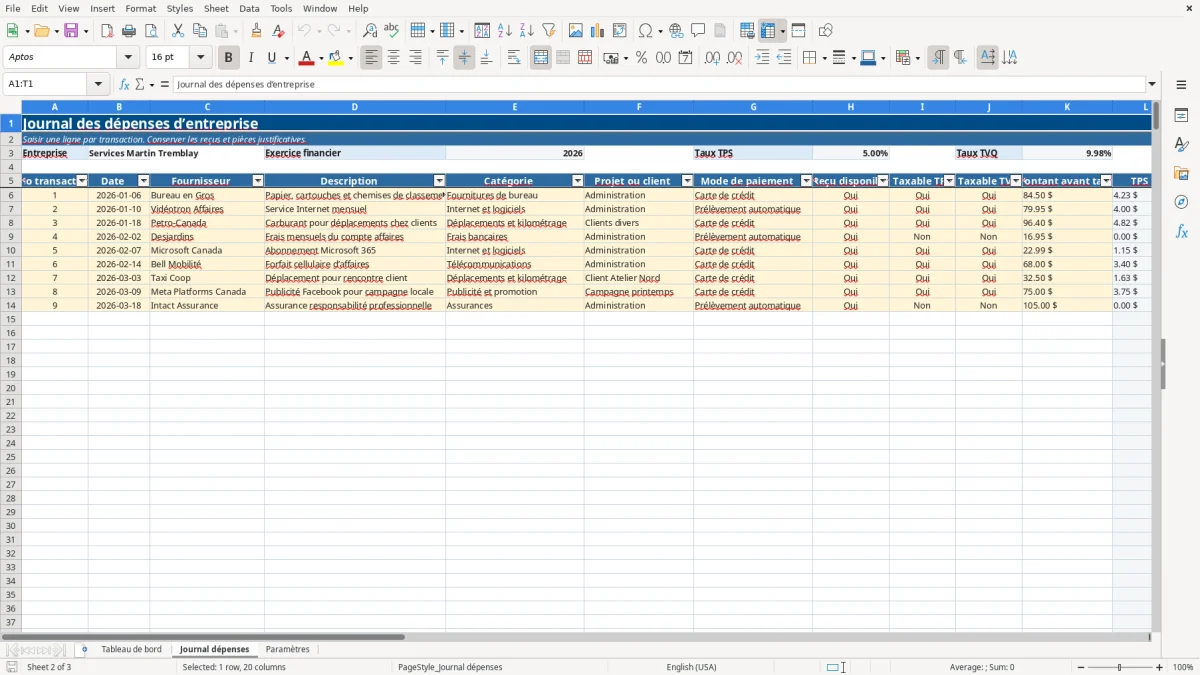Apply the yellow highlighting color swatch
The width and height of the screenshot is (1200, 675).
[336, 58]
